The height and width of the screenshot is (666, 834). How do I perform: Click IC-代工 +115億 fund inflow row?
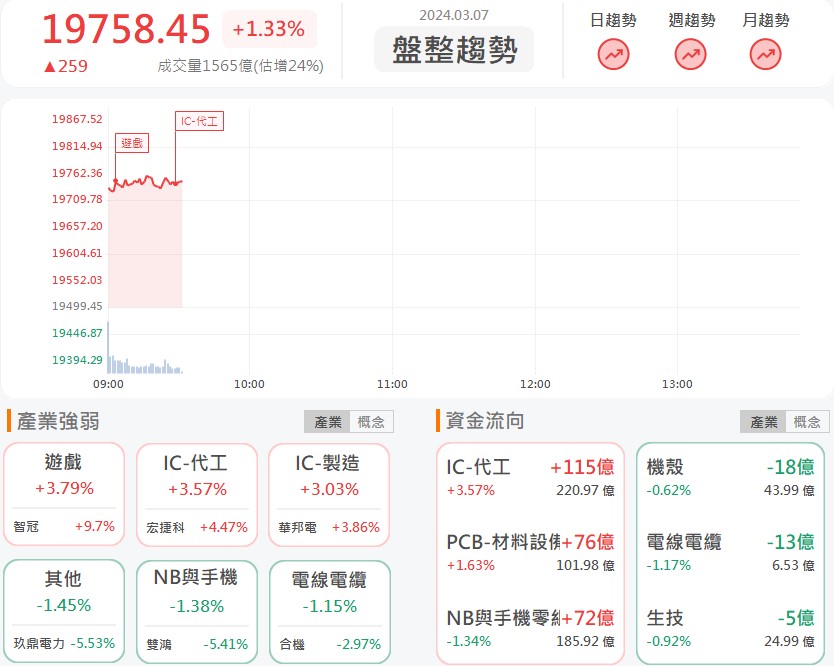[530, 477]
